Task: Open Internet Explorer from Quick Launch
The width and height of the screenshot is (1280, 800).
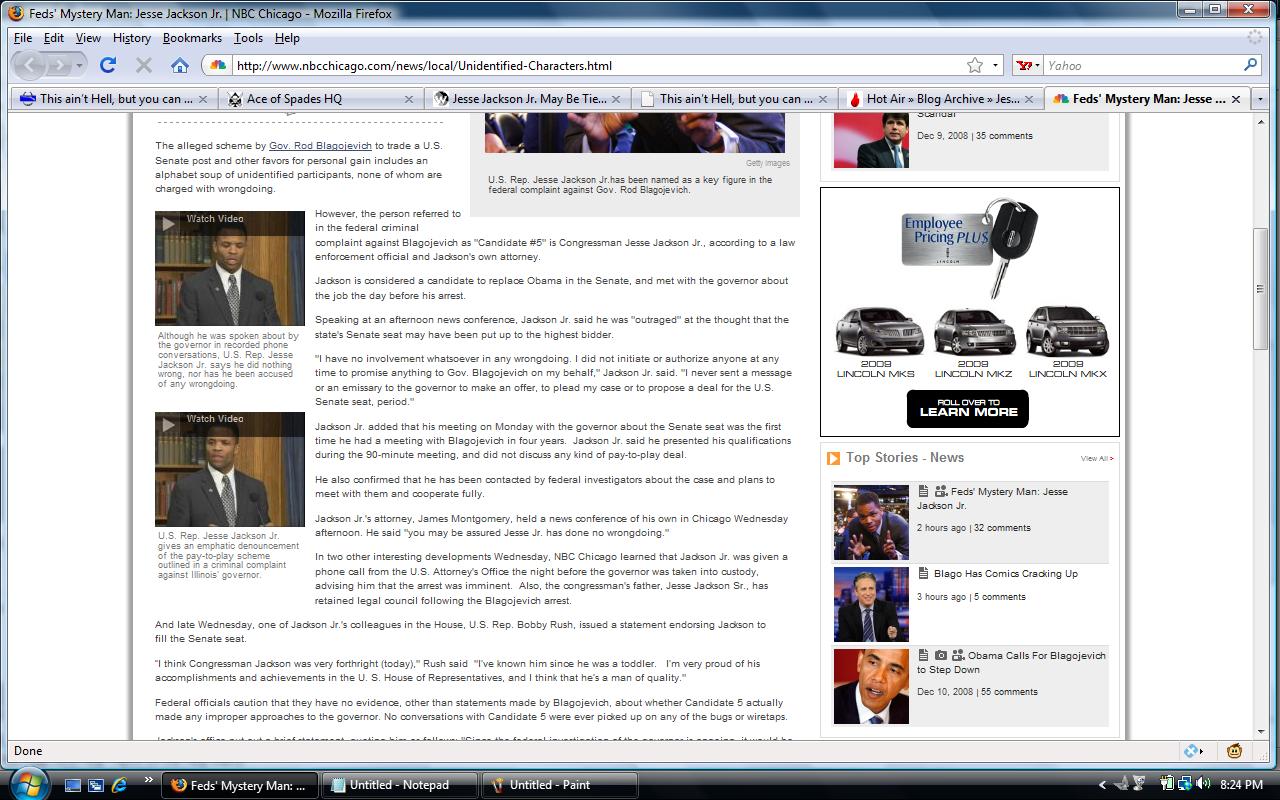Action: 119,785
